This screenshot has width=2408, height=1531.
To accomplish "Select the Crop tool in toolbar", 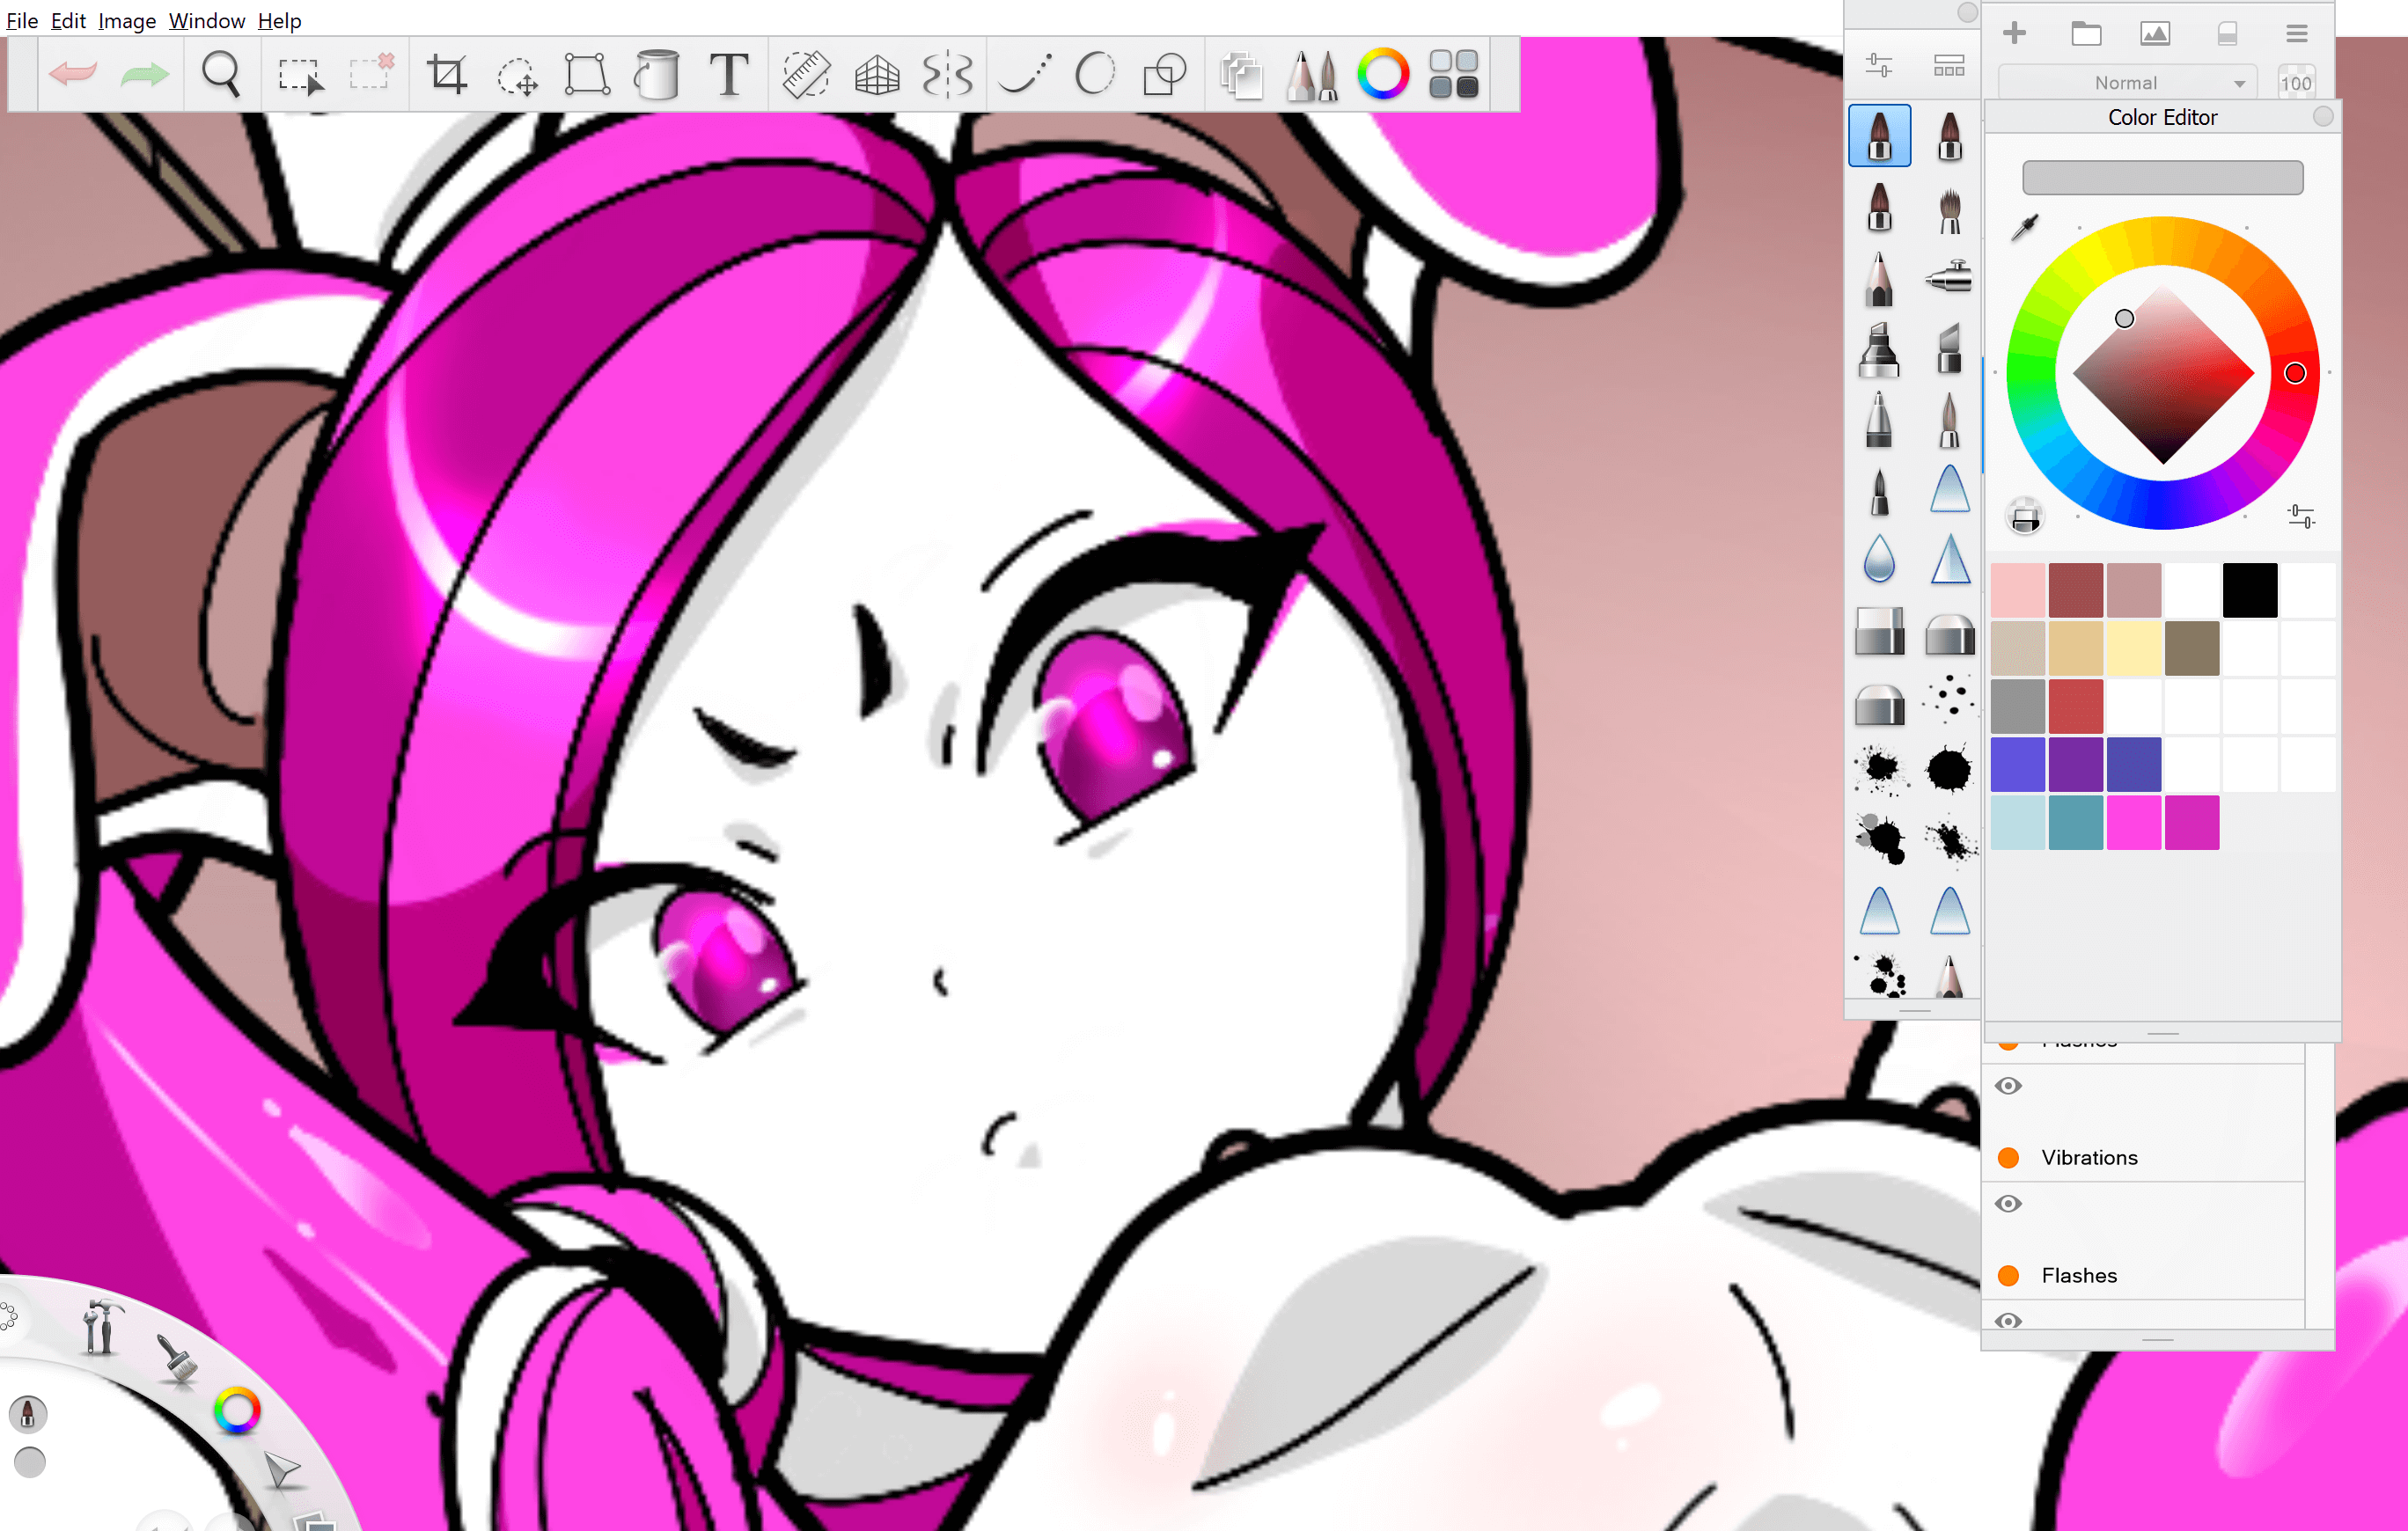I will coord(446,75).
